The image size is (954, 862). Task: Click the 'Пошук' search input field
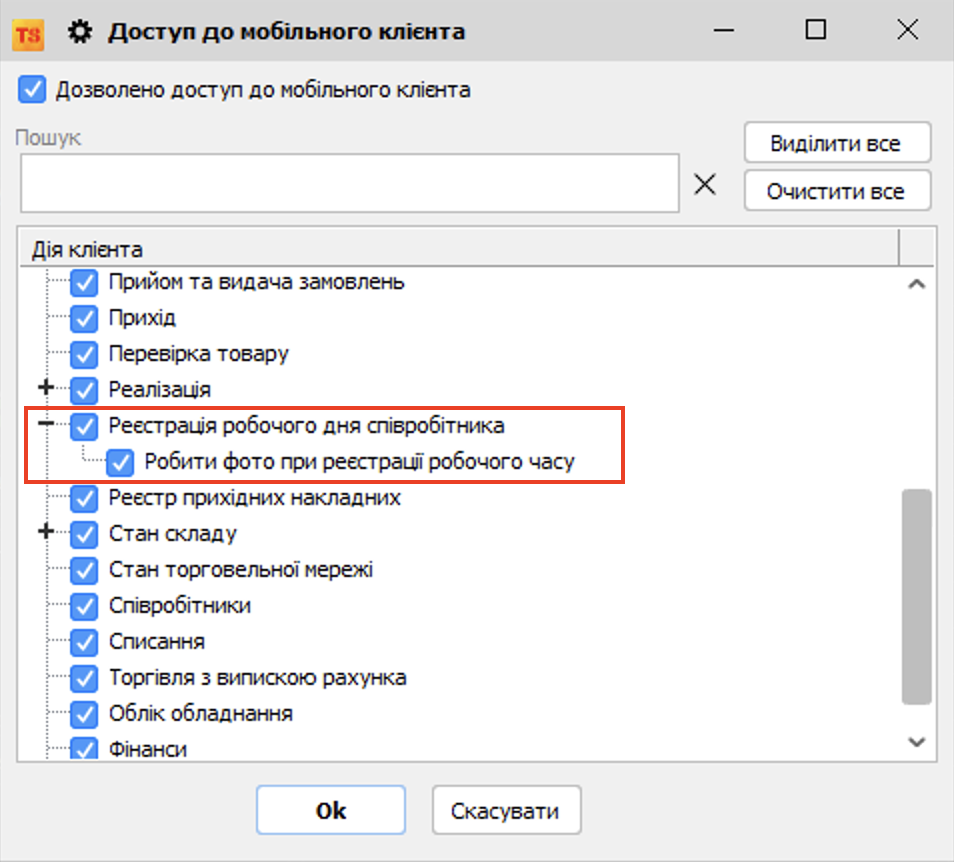(350, 183)
